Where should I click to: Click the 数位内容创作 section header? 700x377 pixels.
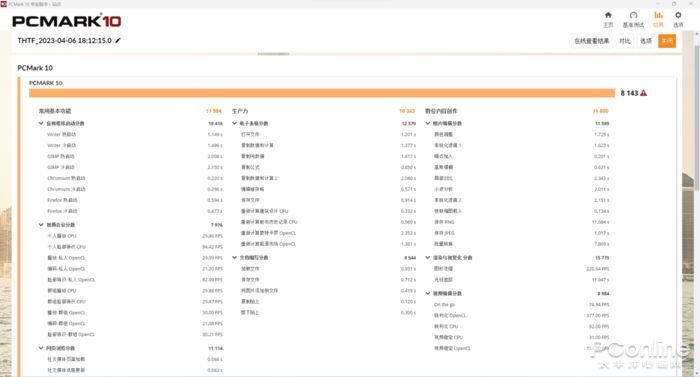tap(441, 111)
